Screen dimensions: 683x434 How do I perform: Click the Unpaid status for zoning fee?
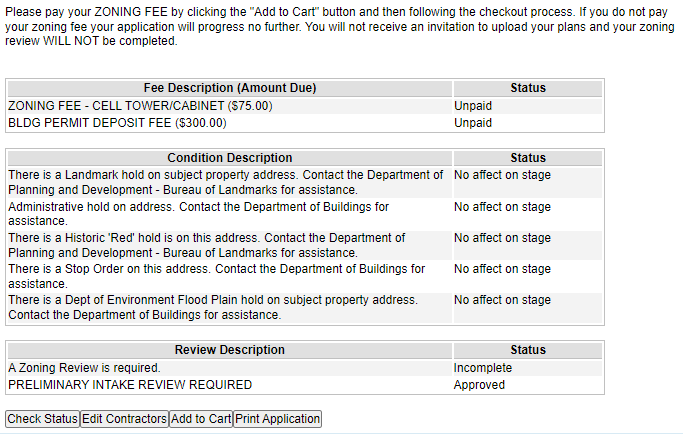[473, 106]
